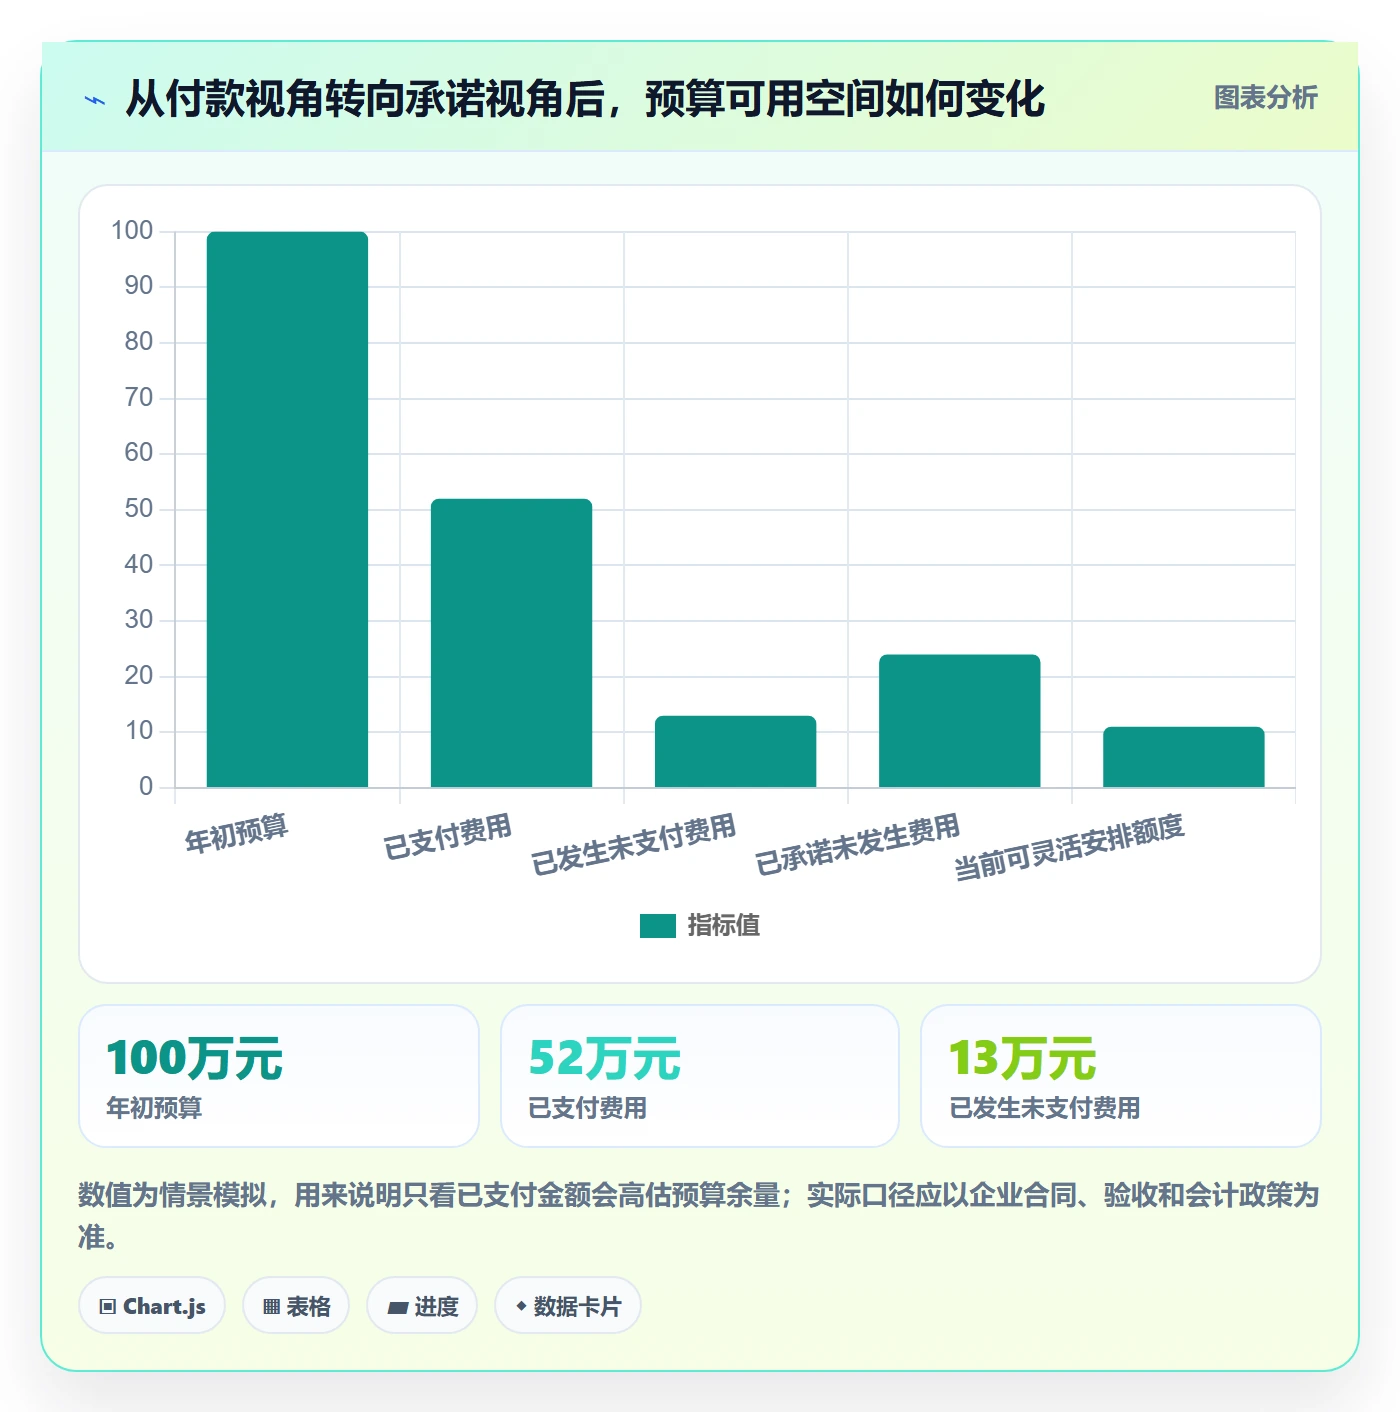Select the 已支付费用 bar in the chart
Viewport: 1400px width, 1412px height.
pyautogui.click(x=511, y=643)
